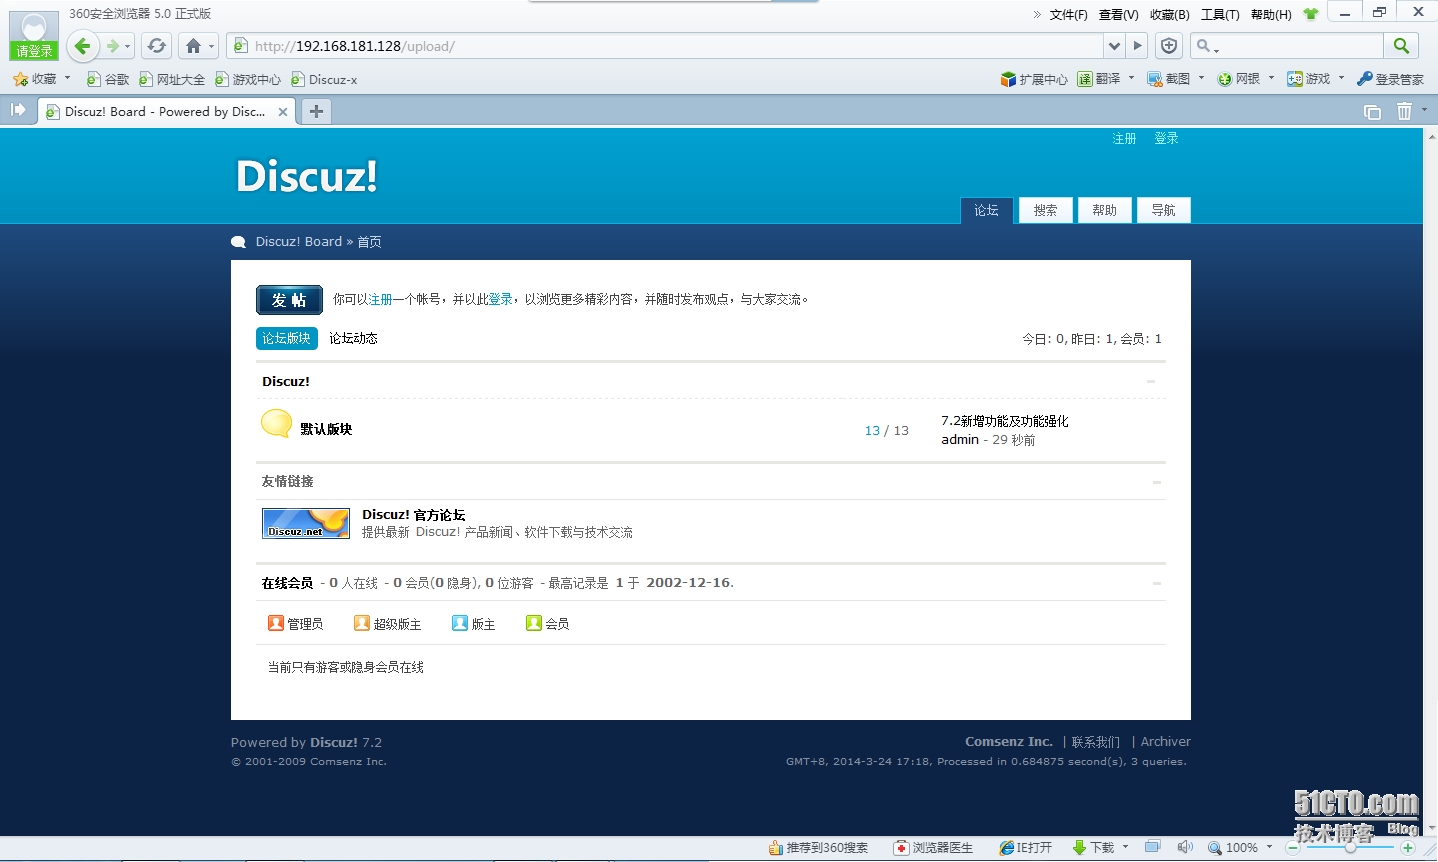Image resolution: width=1438 pixels, height=862 pixels.
Task: Select the 帮助 navigation tab
Action: pyautogui.click(x=1105, y=210)
